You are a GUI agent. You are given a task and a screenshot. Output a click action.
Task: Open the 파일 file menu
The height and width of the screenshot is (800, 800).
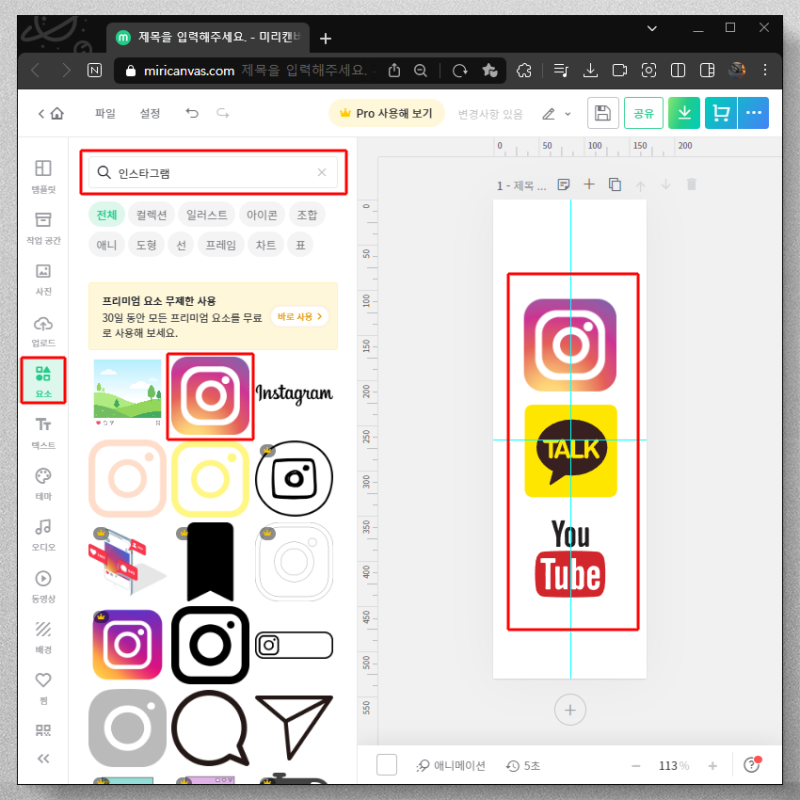tap(105, 113)
